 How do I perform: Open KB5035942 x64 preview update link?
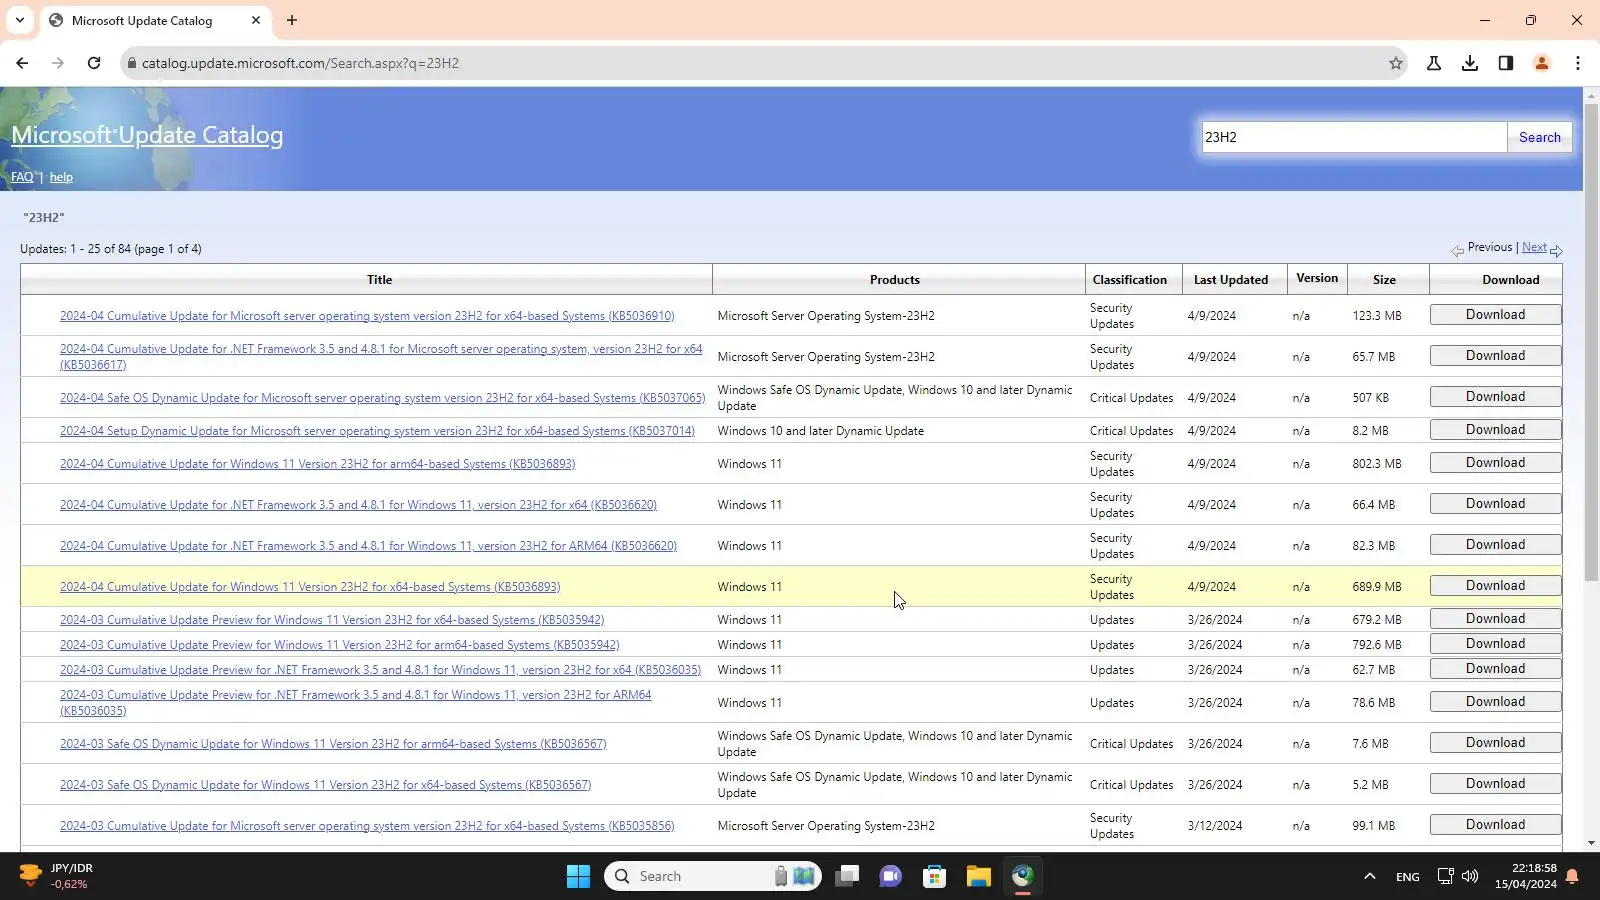click(x=332, y=620)
